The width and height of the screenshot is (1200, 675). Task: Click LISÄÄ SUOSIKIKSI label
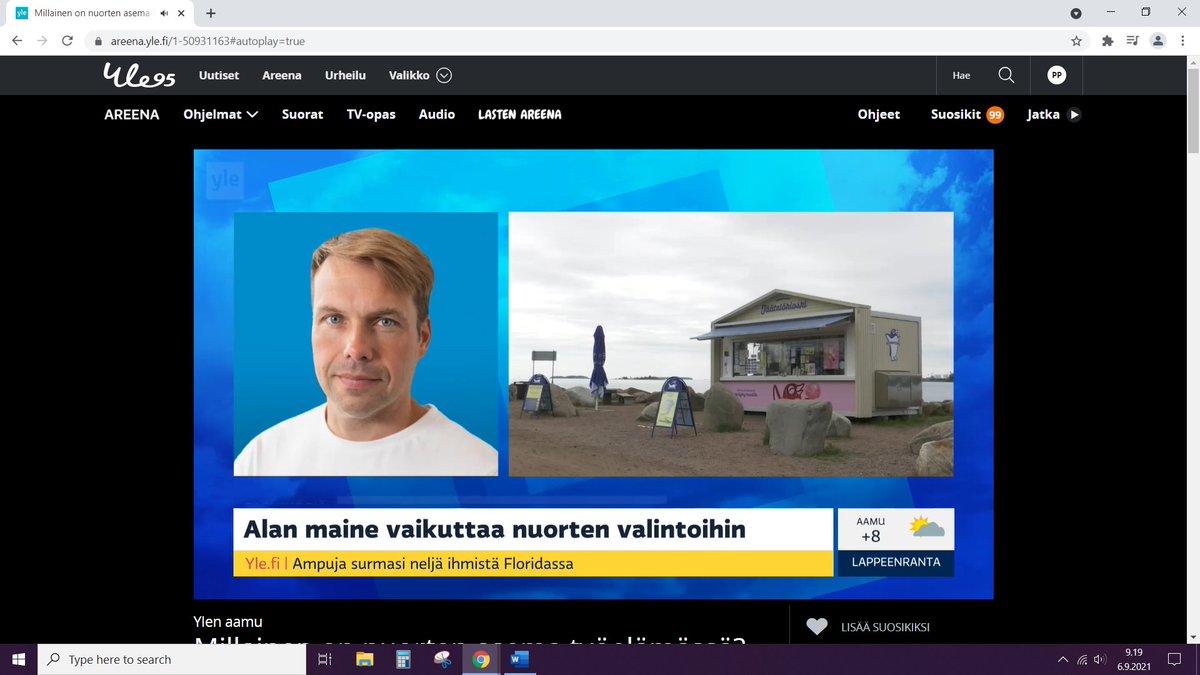[887, 627]
